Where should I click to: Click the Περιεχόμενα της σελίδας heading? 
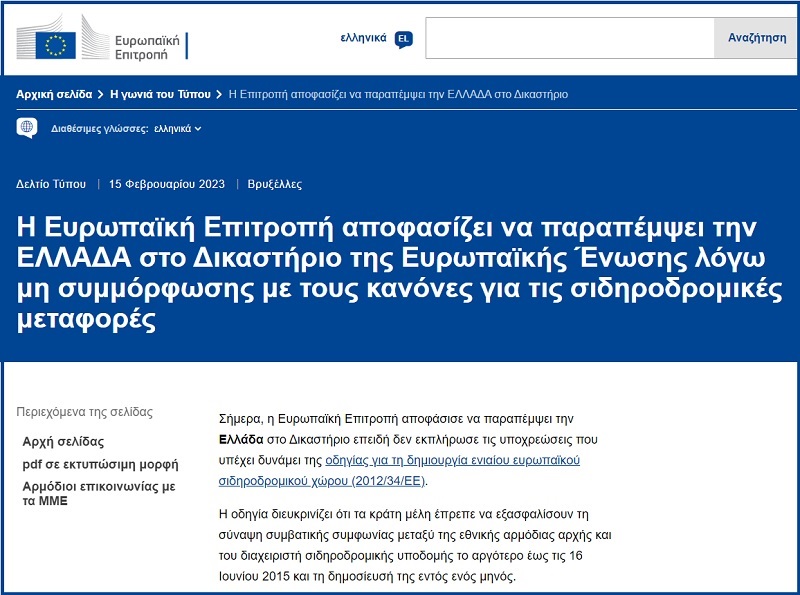point(85,412)
